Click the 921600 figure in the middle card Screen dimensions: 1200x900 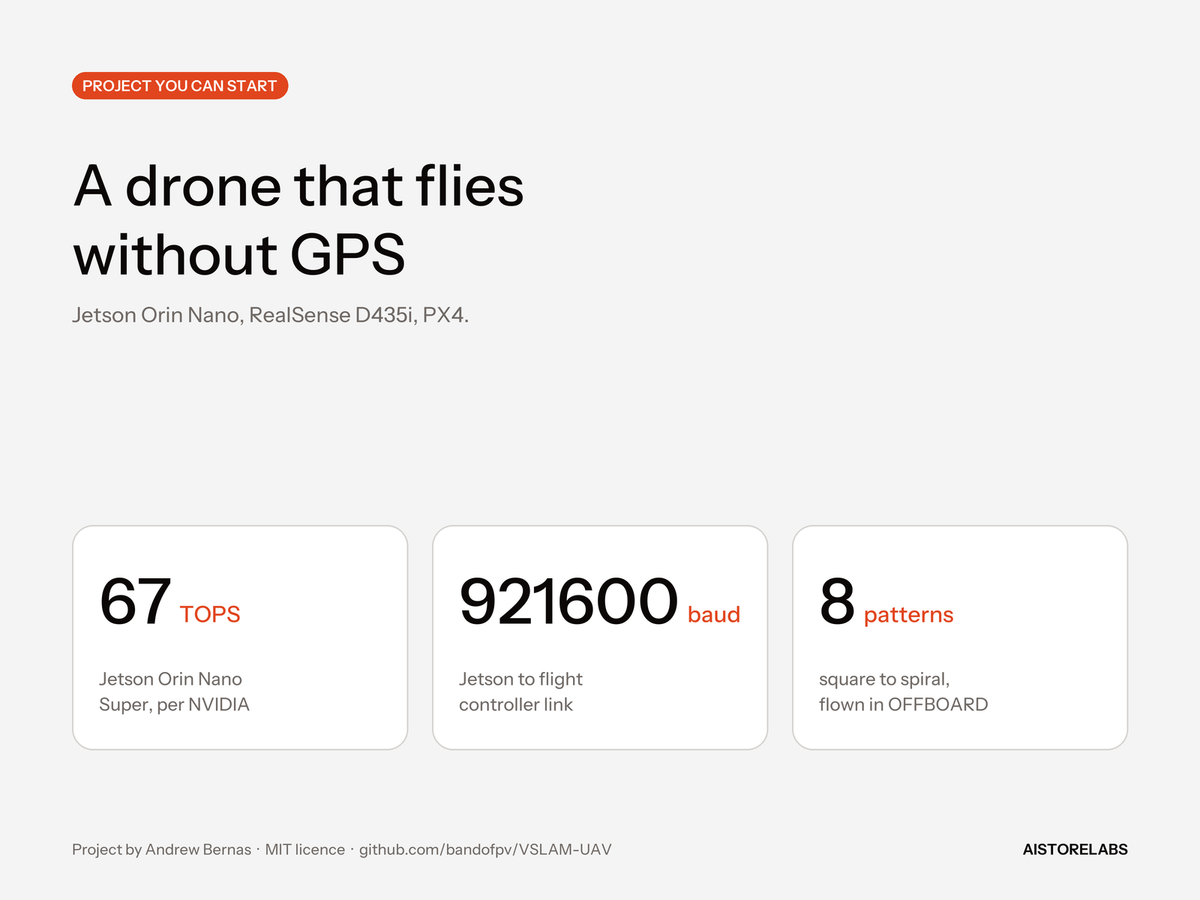[569, 602]
